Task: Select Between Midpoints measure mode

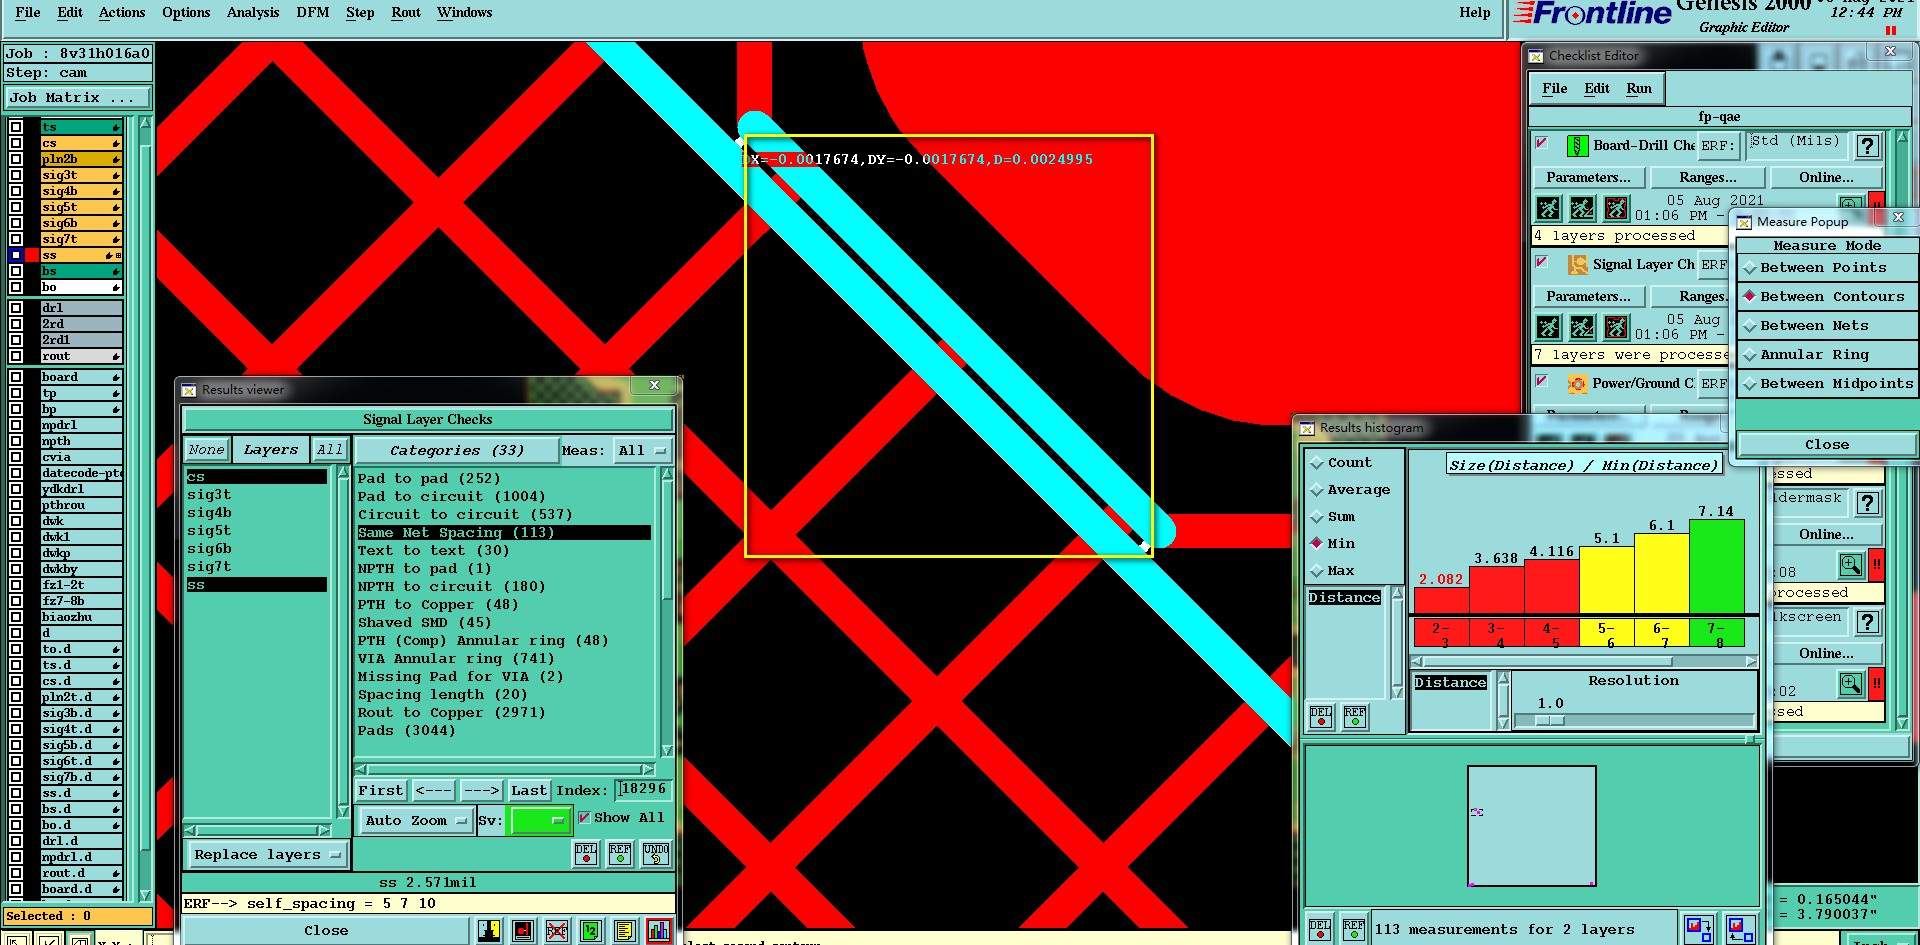Action: pyautogui.click(x=1826, y=384)
